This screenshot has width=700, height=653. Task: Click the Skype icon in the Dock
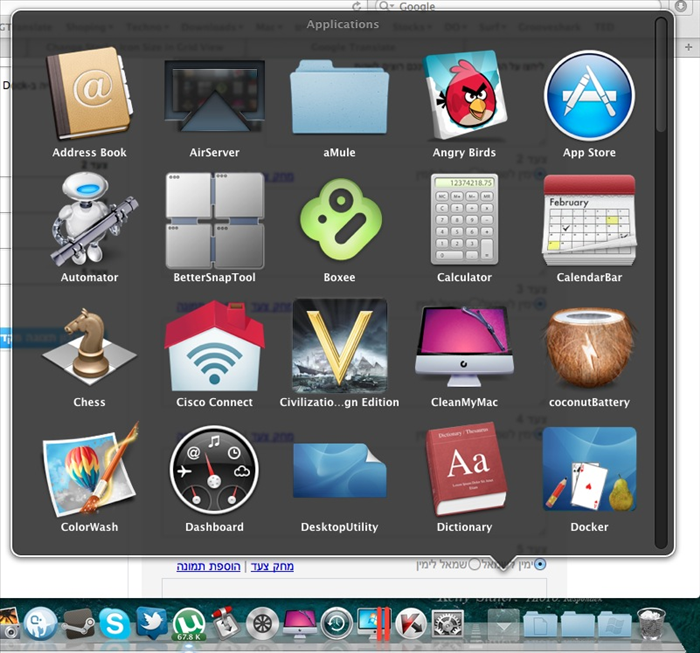click(114, 623)
